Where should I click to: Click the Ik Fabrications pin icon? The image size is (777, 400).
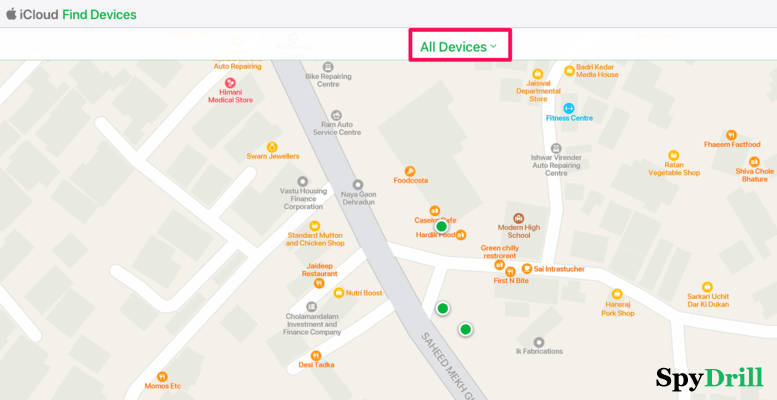539,342
